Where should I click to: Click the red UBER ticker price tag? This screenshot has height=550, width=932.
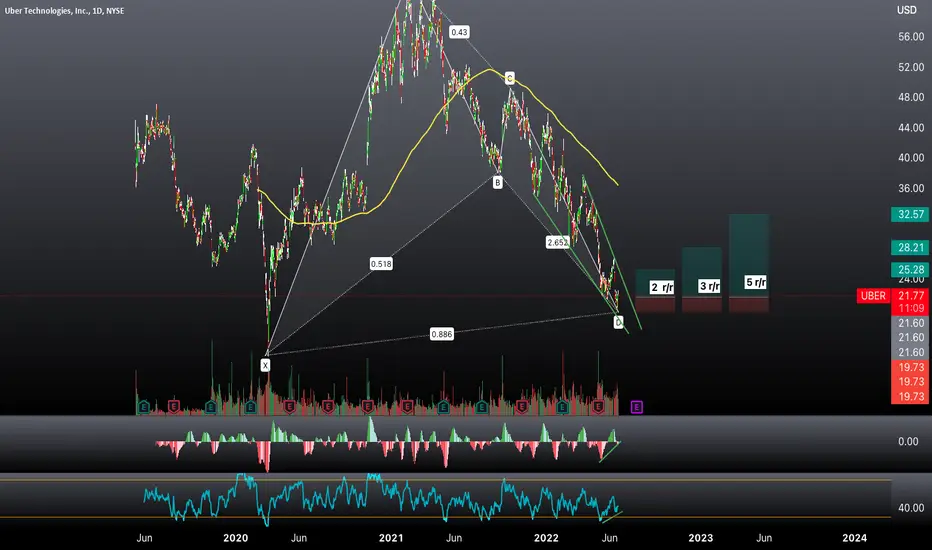click(873, 296)
